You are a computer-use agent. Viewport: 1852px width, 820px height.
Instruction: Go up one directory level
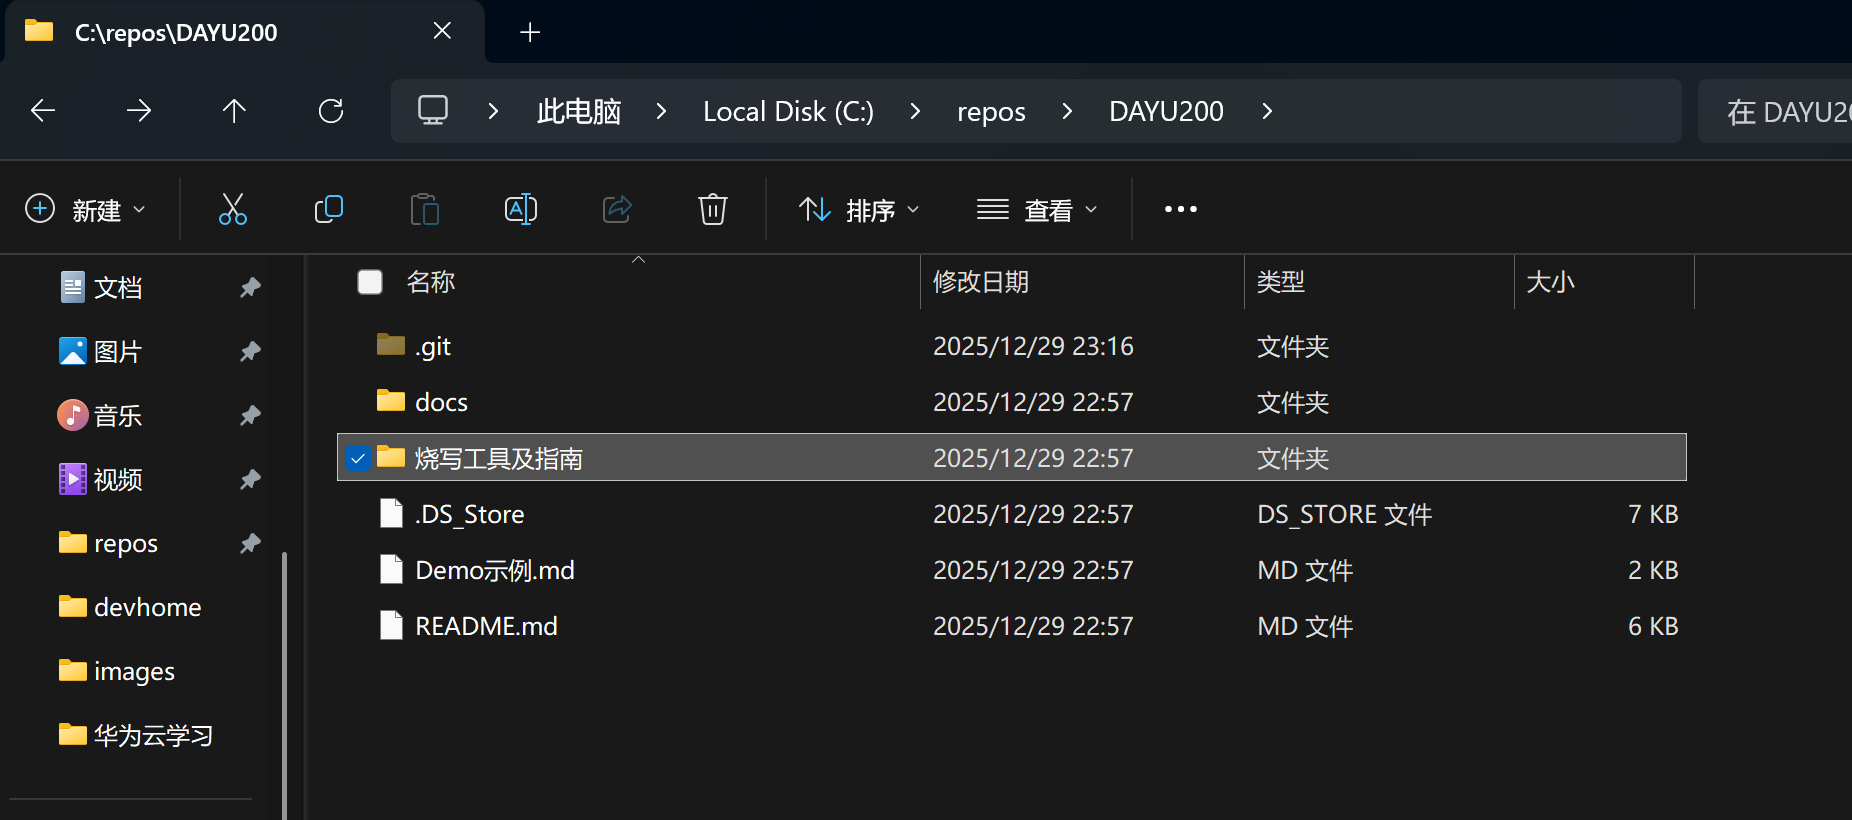234,111
